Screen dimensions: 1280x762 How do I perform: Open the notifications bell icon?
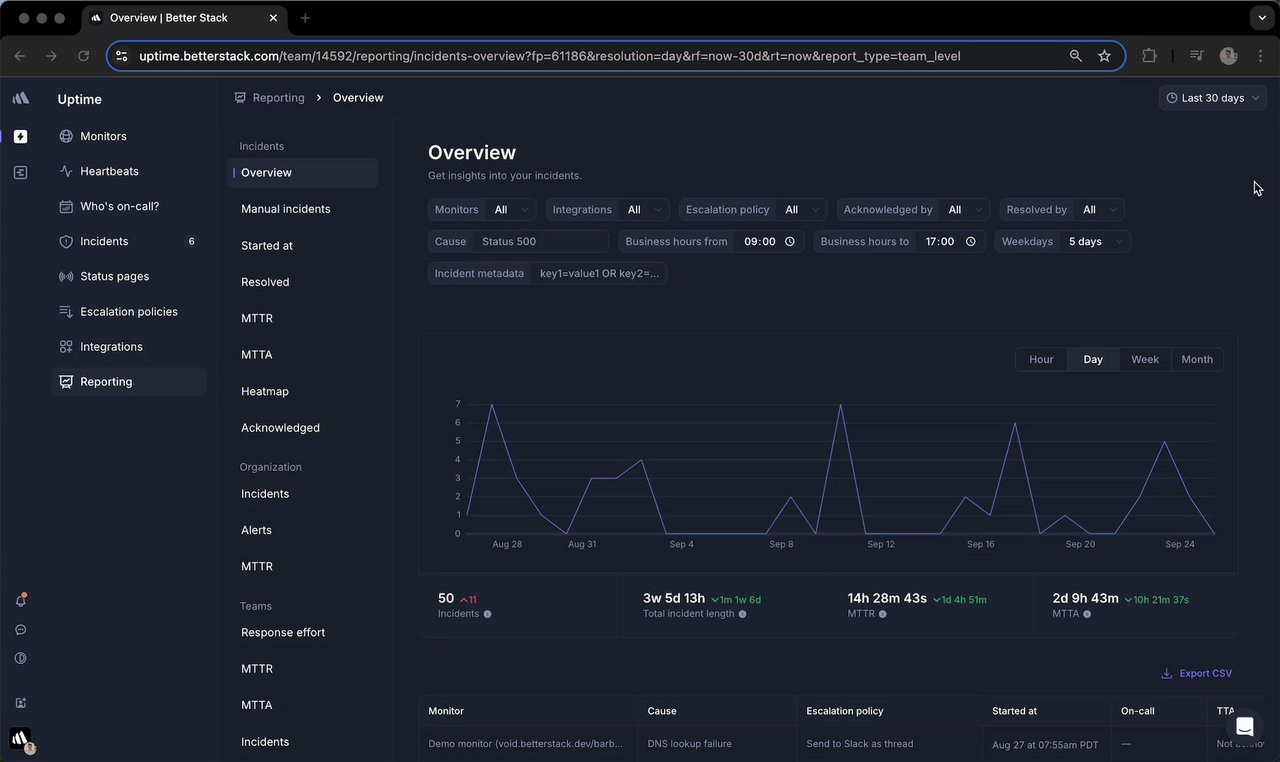point(21,601)
